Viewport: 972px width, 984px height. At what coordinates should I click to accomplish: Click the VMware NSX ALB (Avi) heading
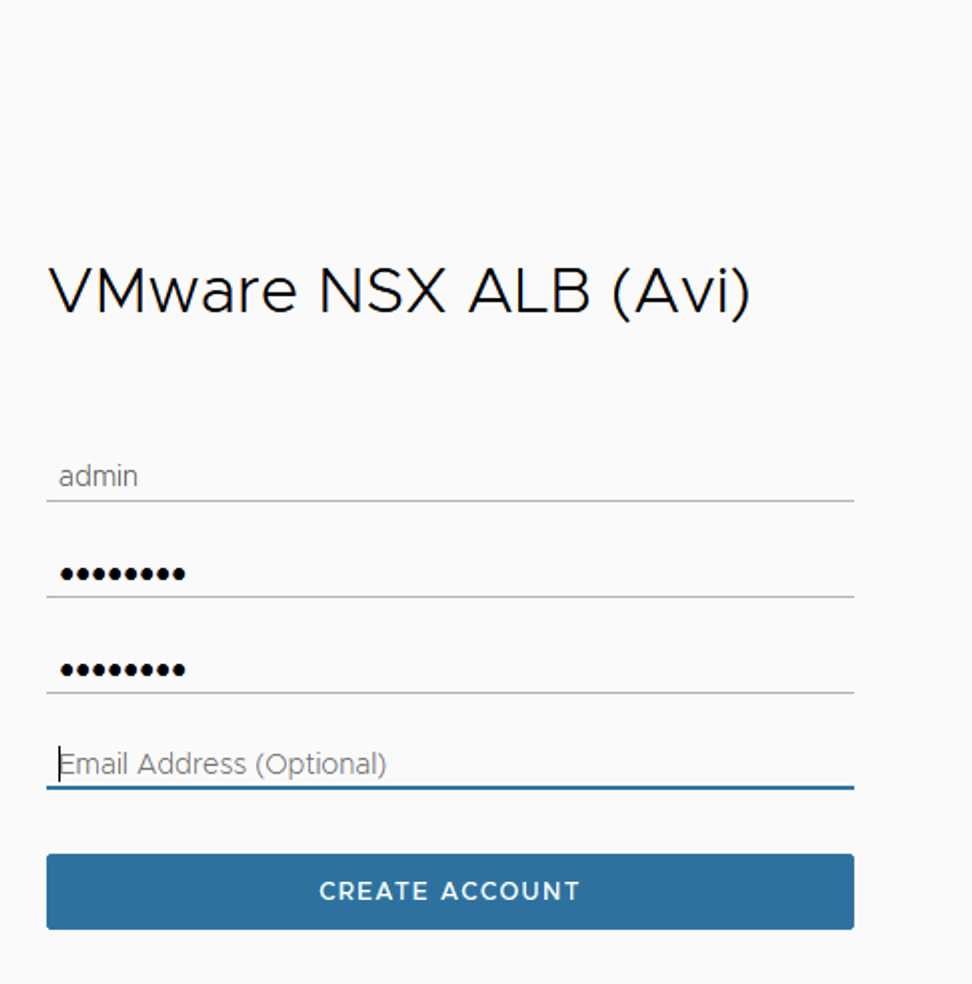point(399,292)
